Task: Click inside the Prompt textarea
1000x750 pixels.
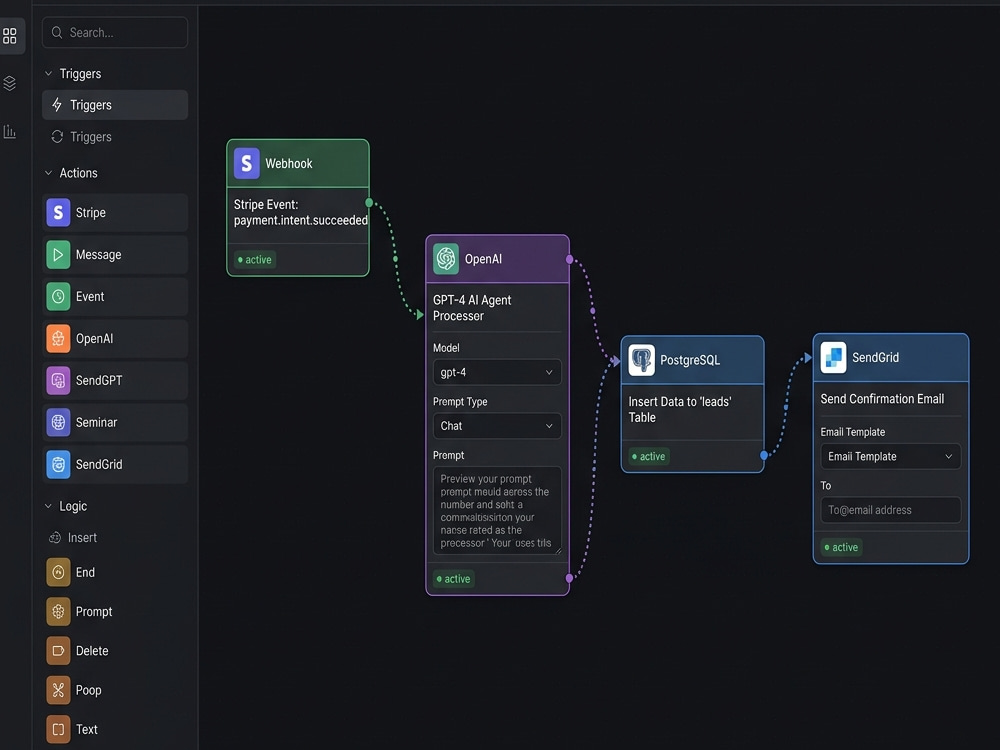Action: (x=497, y=510)
